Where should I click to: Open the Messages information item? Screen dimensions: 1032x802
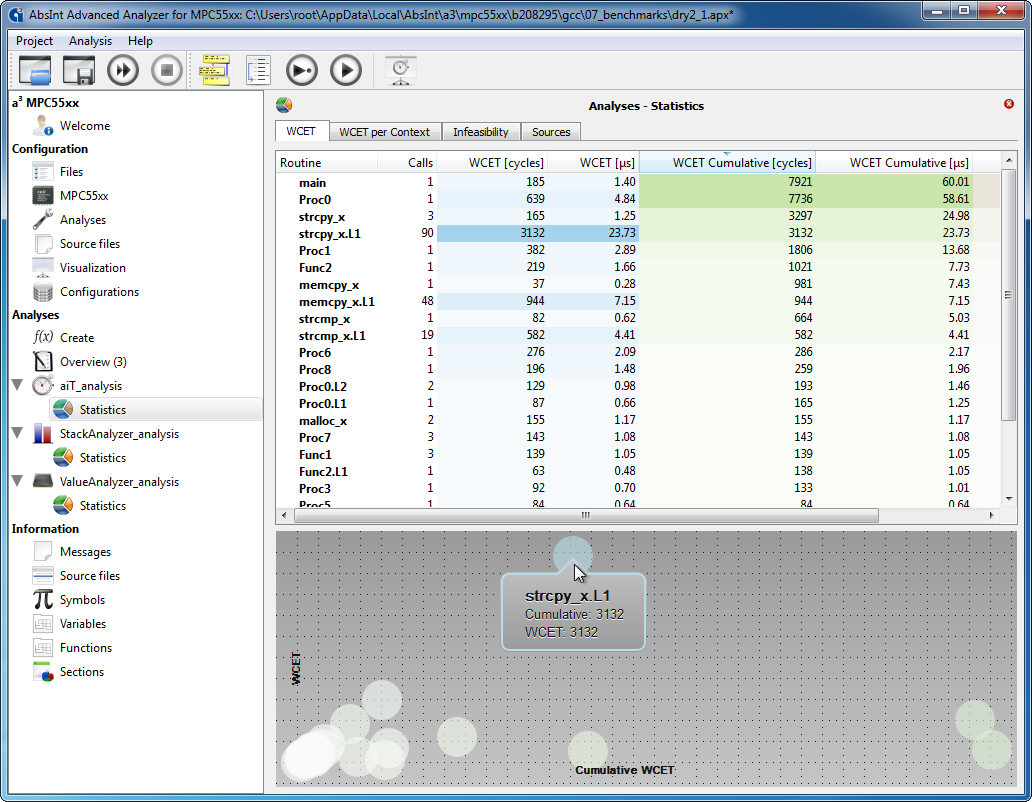coord(86,551)
